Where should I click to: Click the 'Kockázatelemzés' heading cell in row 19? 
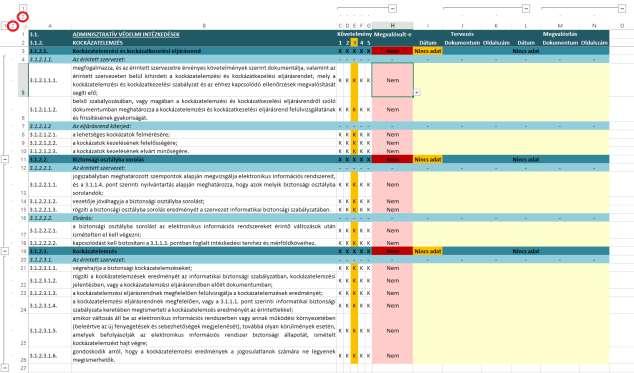[204, 251]
